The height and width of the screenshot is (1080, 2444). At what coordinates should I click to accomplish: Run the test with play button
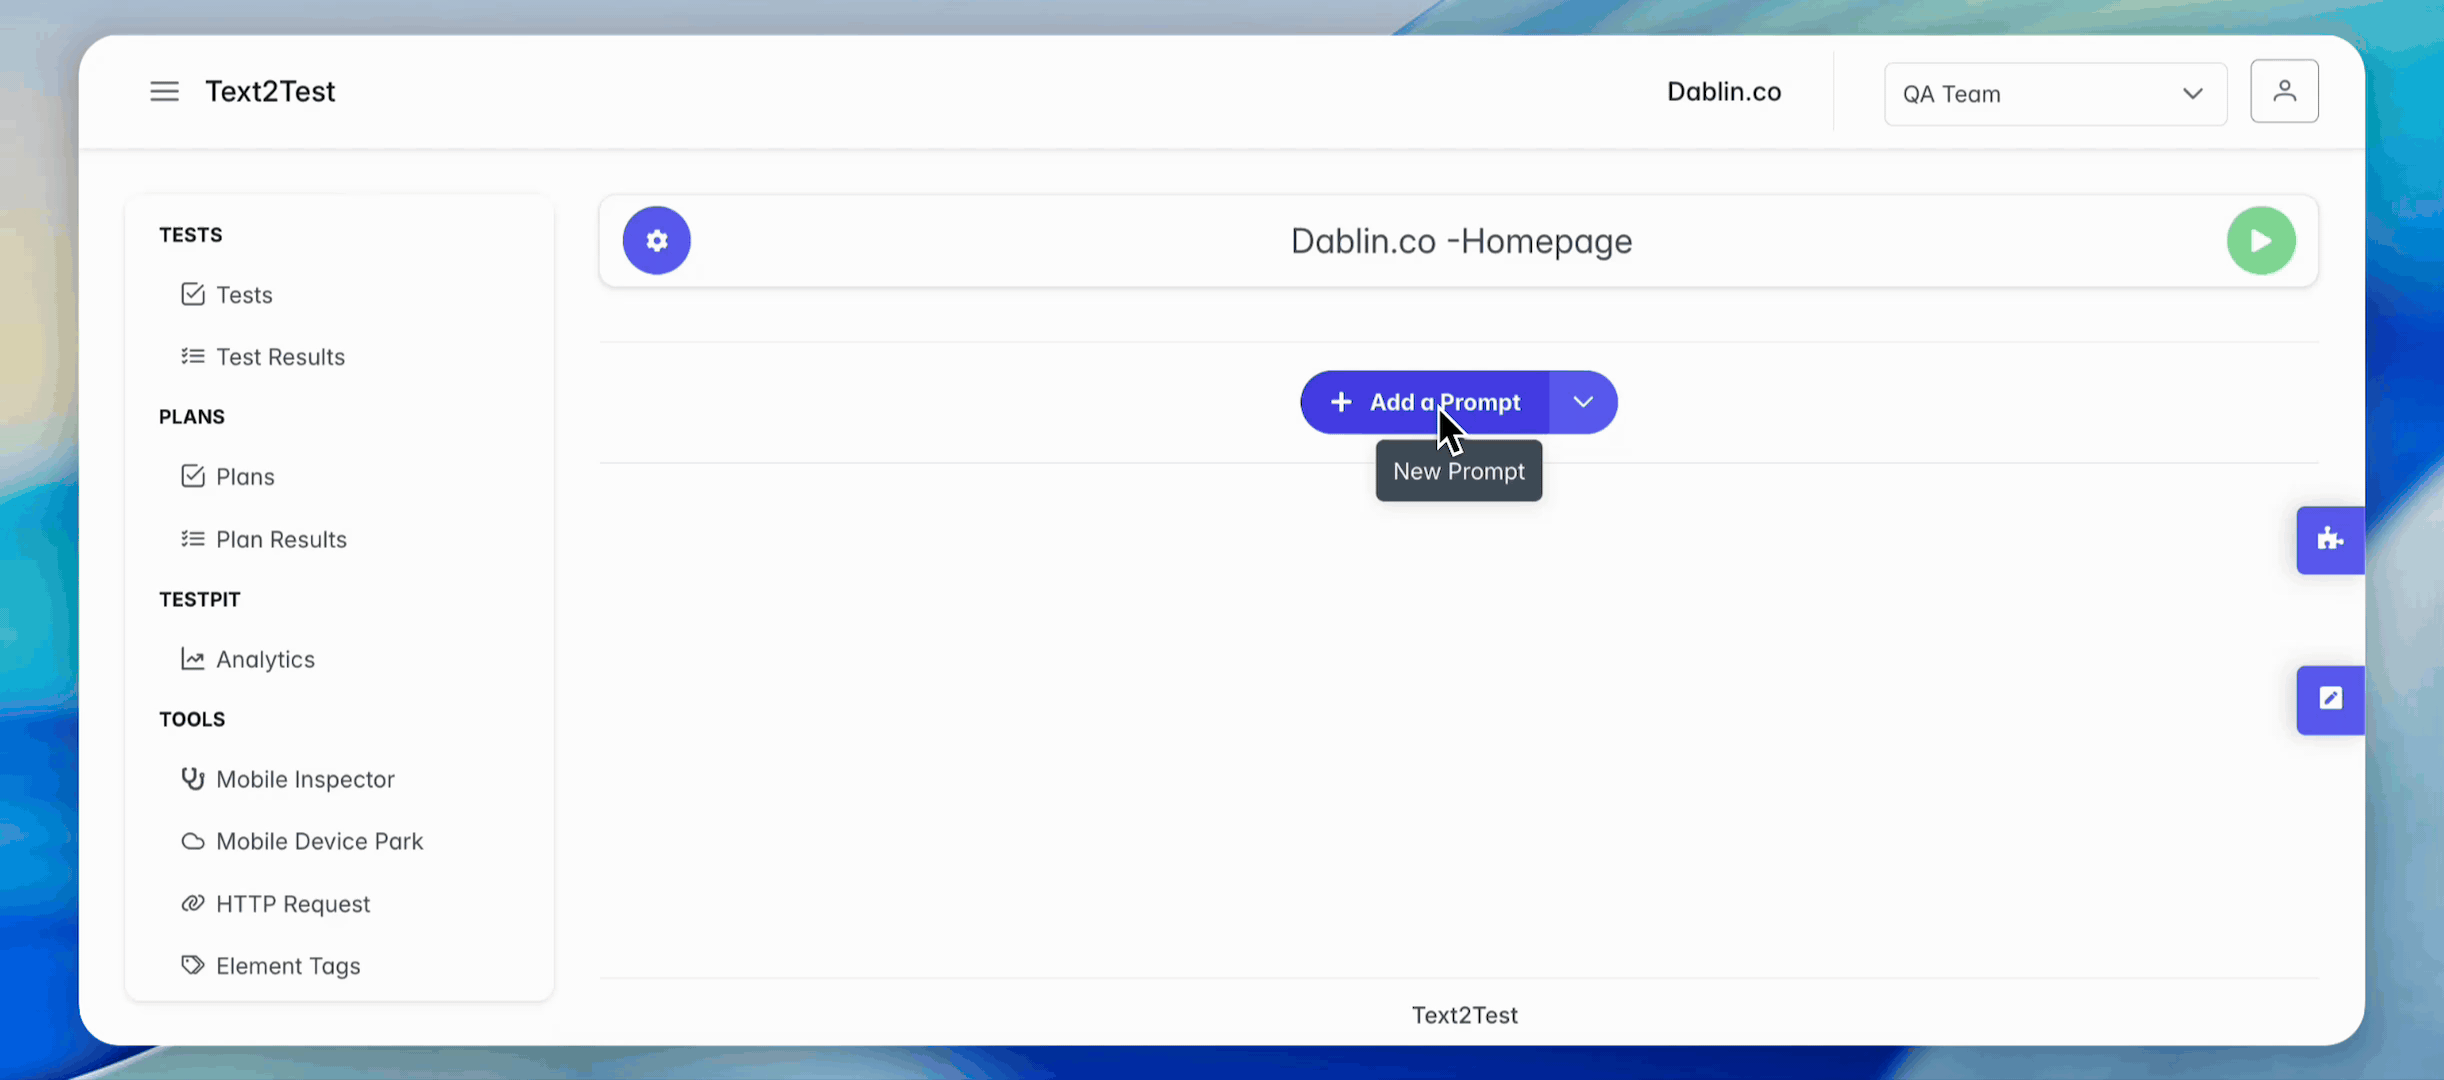click(x=2260, y=241)
